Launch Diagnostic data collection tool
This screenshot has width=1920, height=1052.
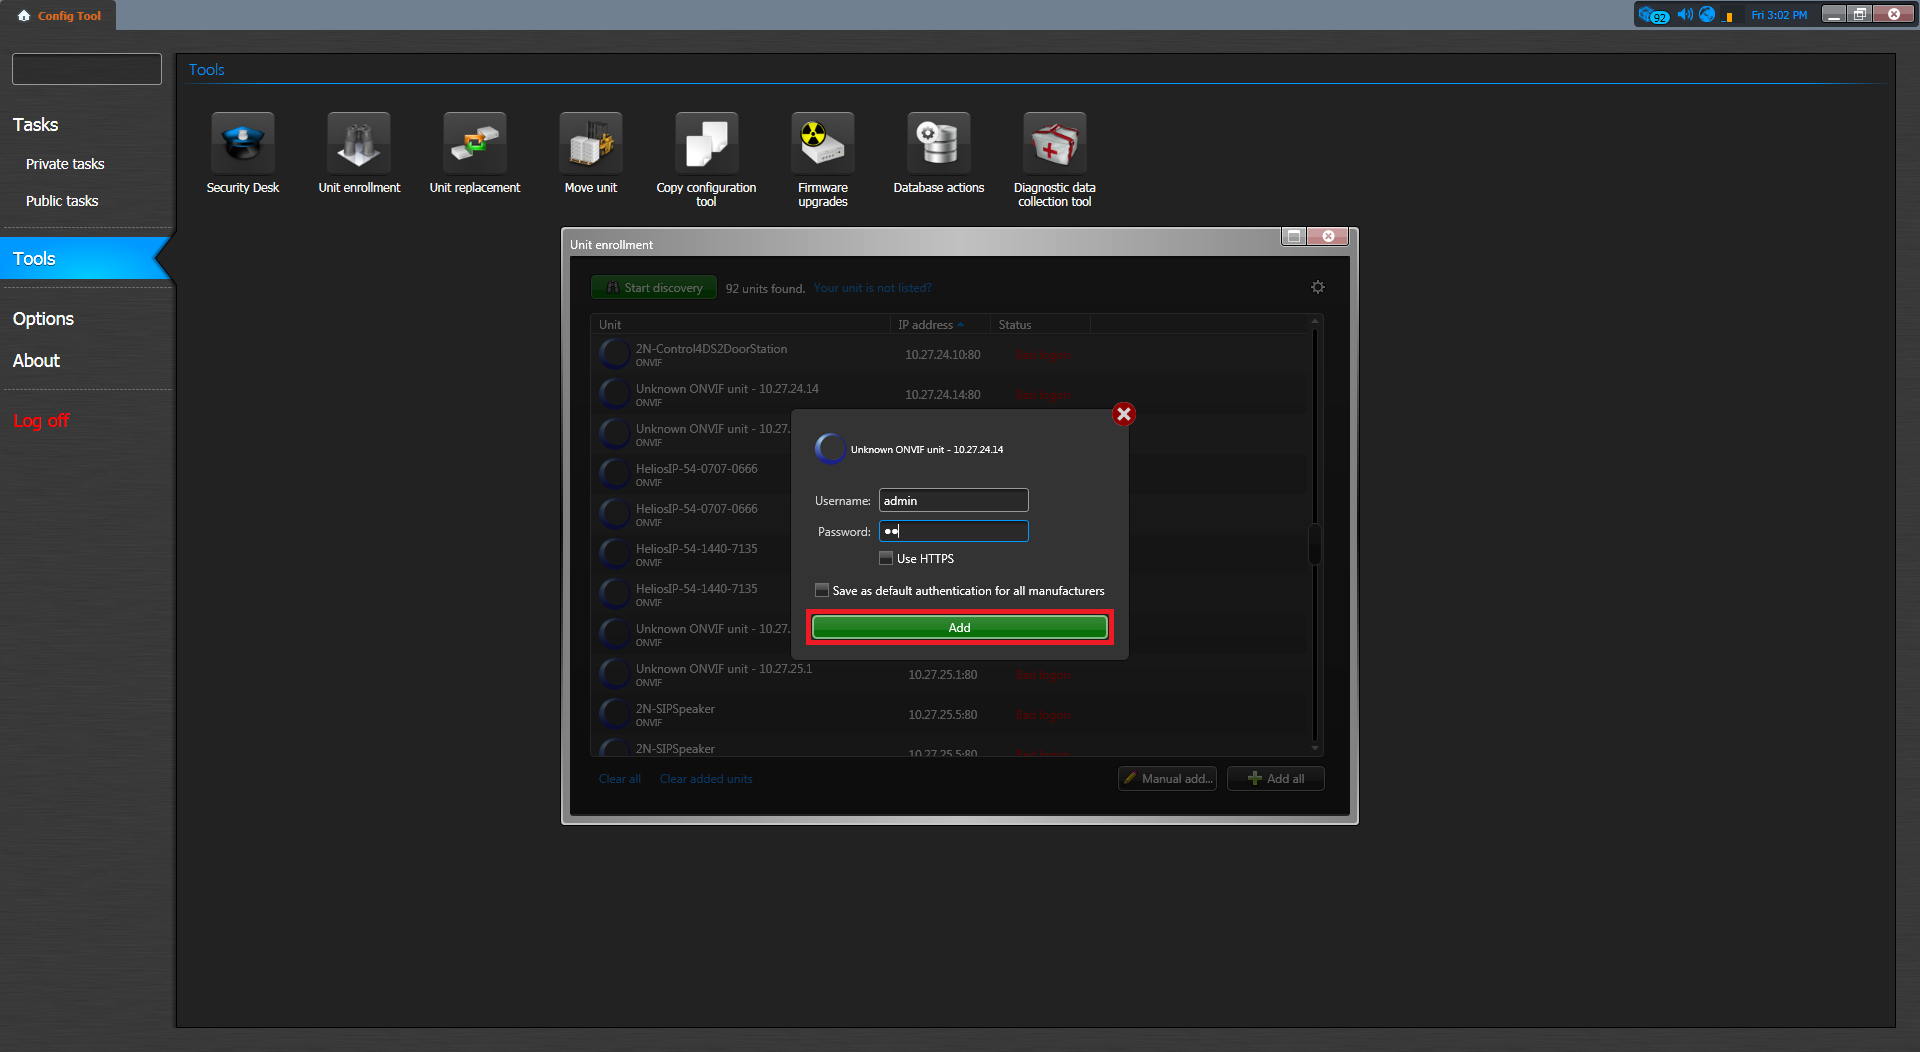(x=1054, y=144)
